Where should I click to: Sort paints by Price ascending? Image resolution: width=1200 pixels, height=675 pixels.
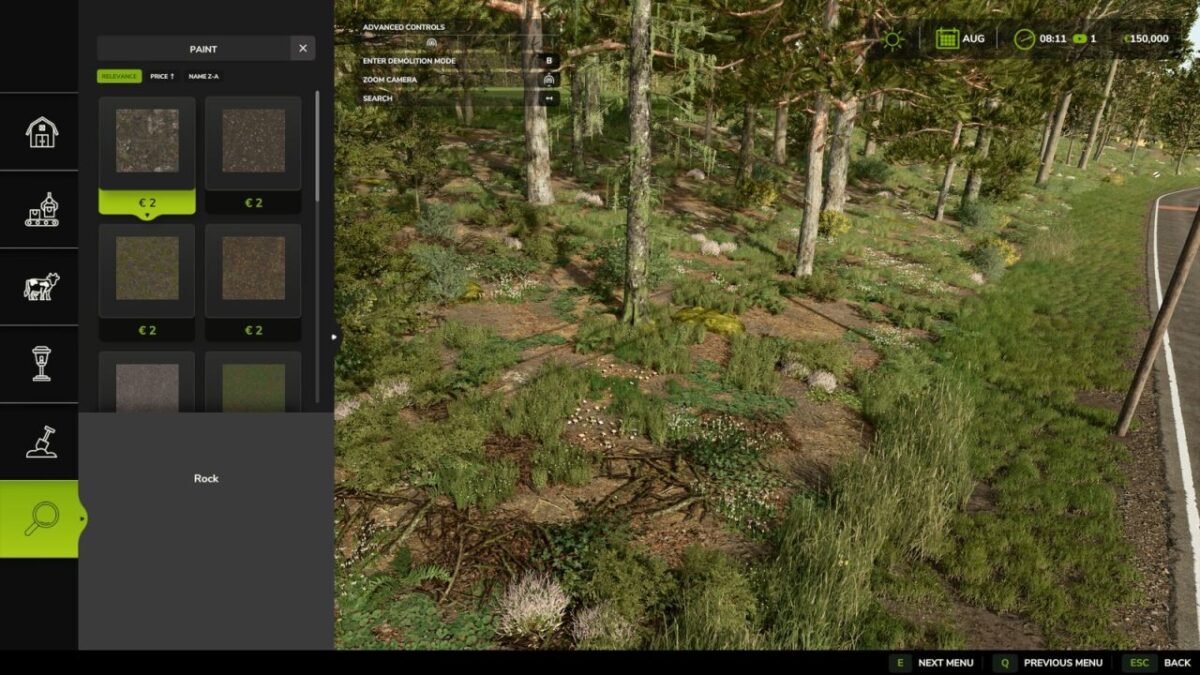click(x=161, y=74)
